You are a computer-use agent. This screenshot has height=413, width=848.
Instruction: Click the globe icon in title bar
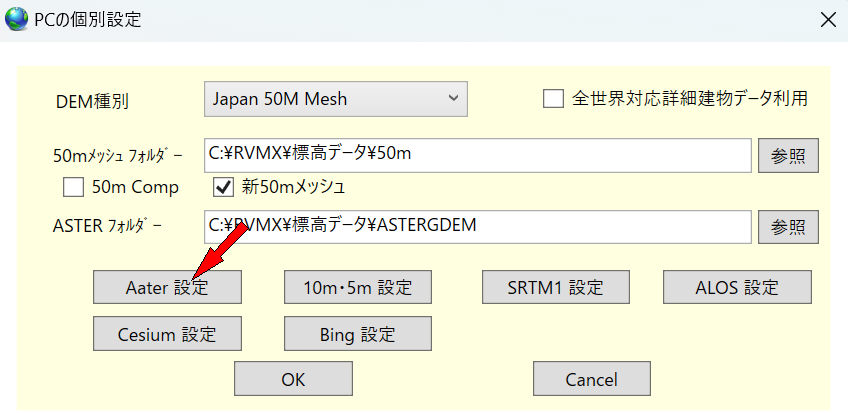click(x=17, y=18)
